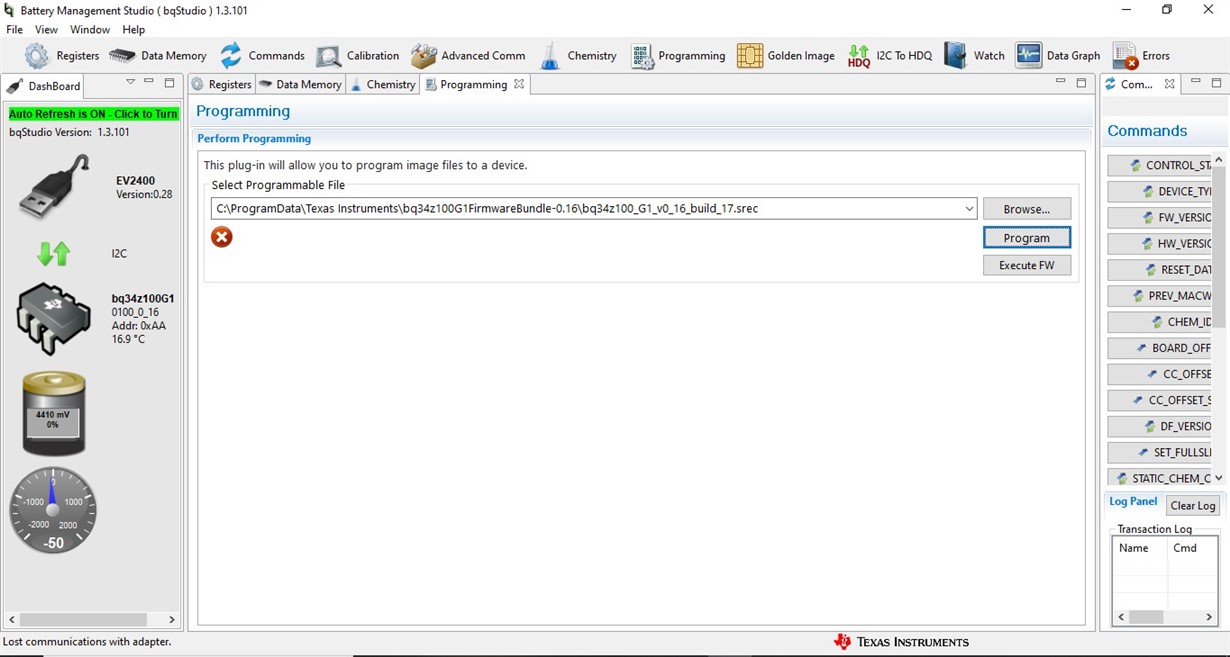Open Commands toolbar item
1230x657 pixels.
point(262,56)
